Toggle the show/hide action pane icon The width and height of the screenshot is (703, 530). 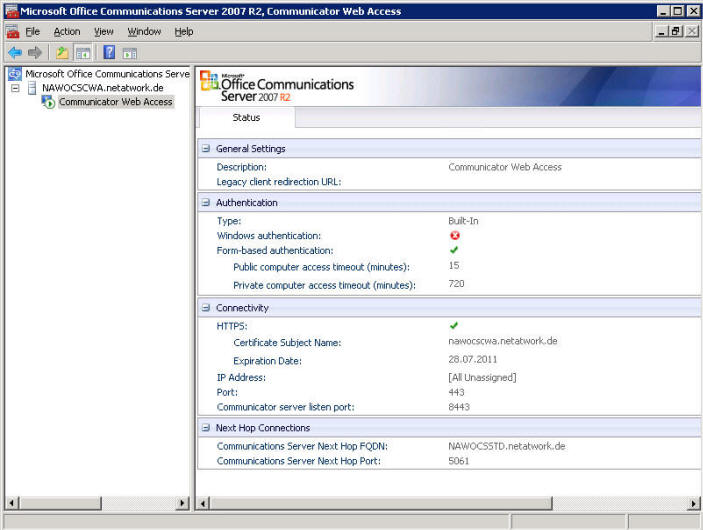click(130, 53)
